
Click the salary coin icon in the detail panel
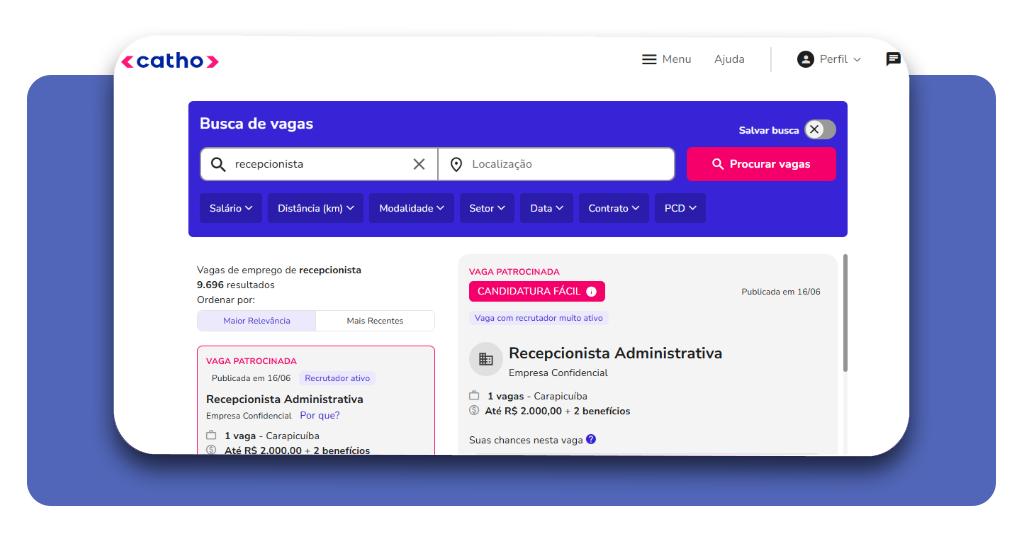click(474, 410)
